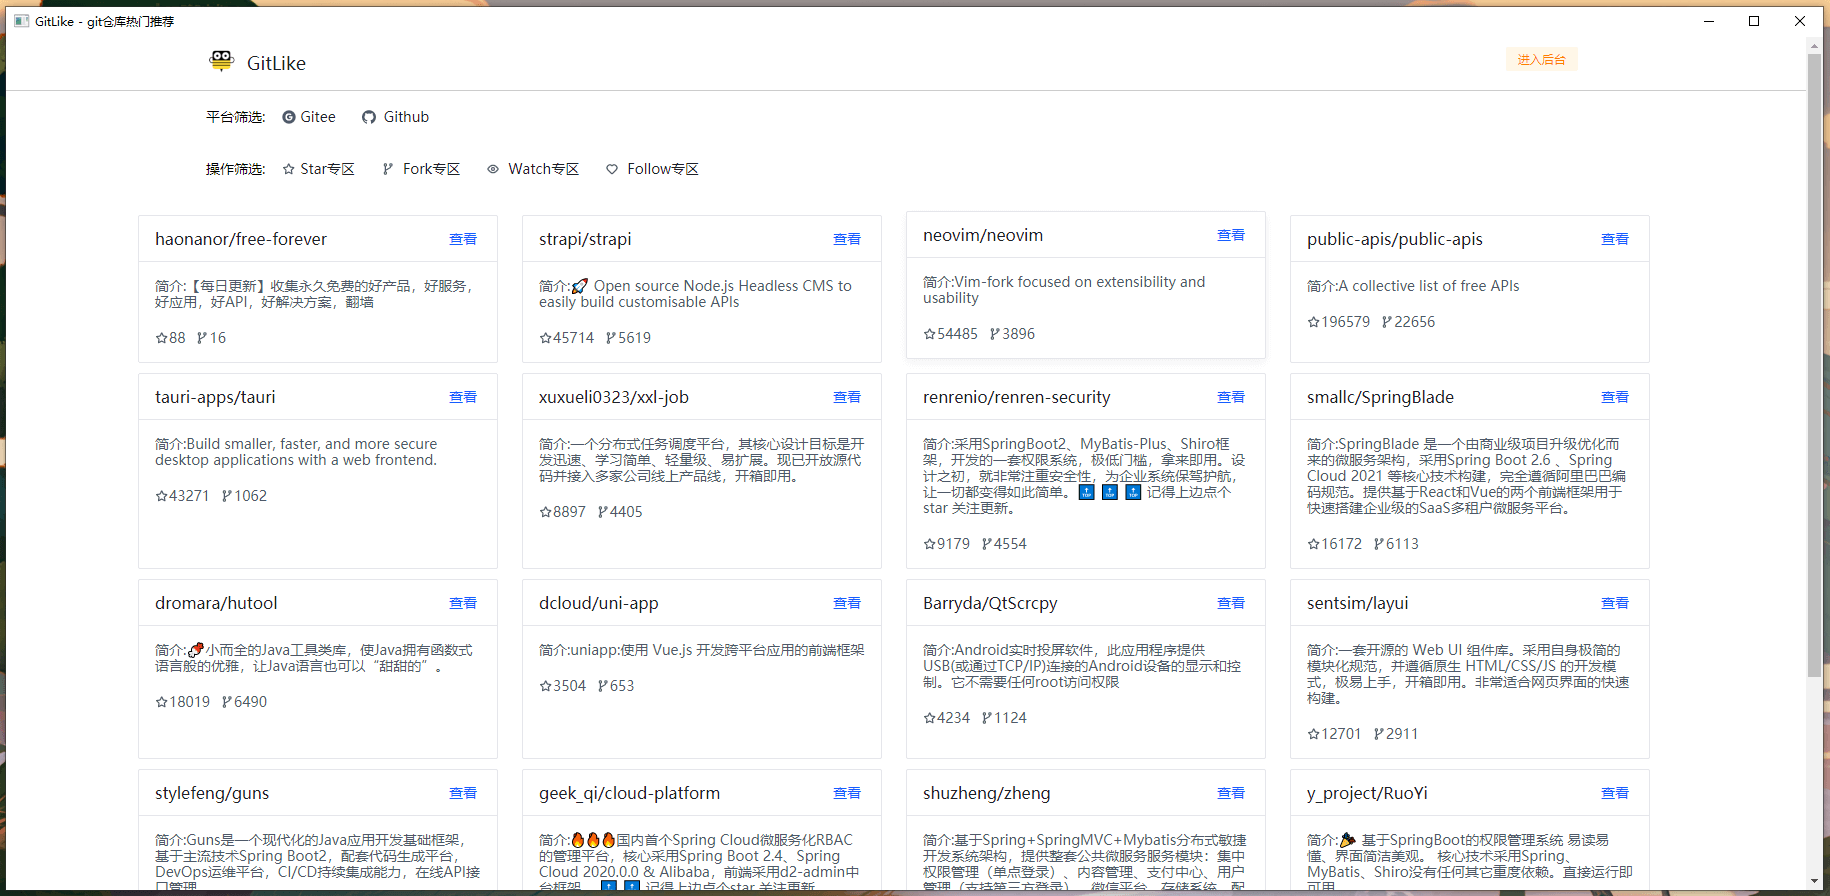1830x896 pixels.
Task: Click 查看 on tauri-apps/tauri card
Action: 463,397
